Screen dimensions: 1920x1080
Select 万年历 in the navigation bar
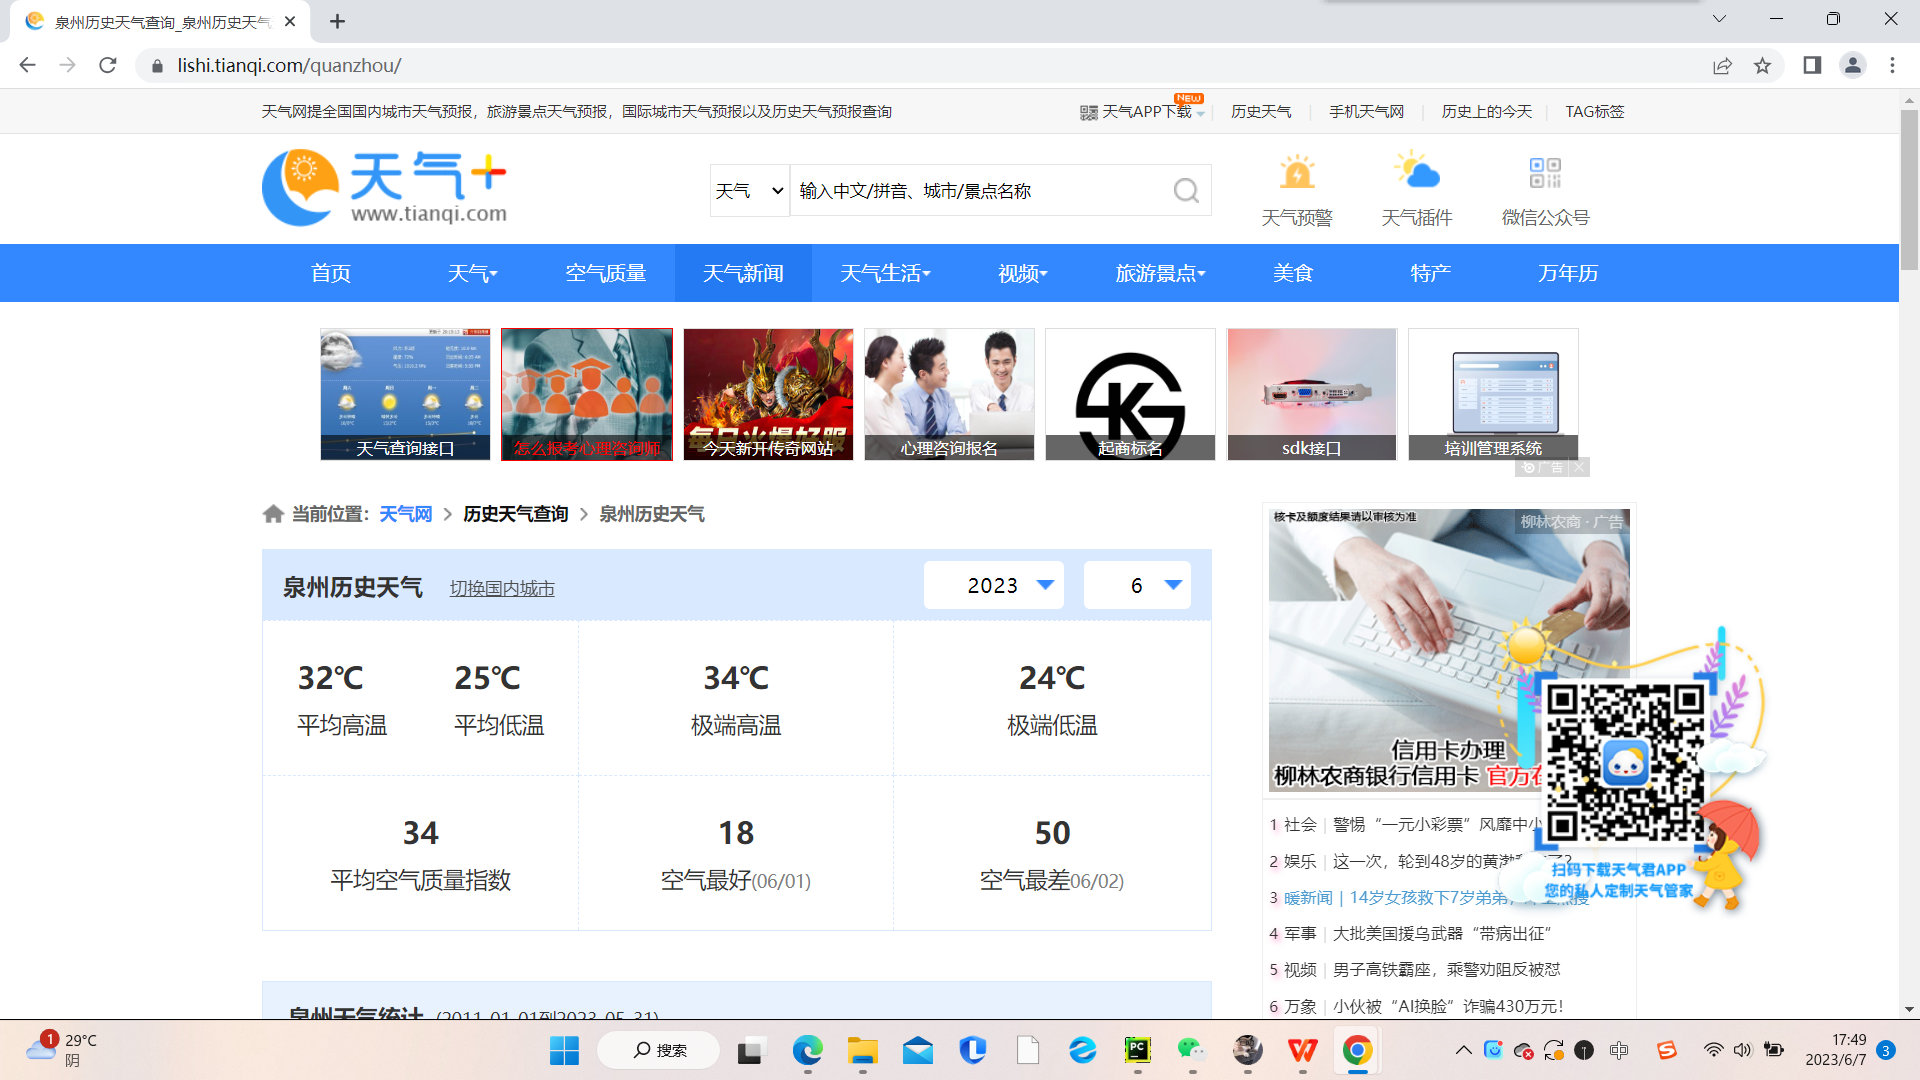click(1566, 272)
